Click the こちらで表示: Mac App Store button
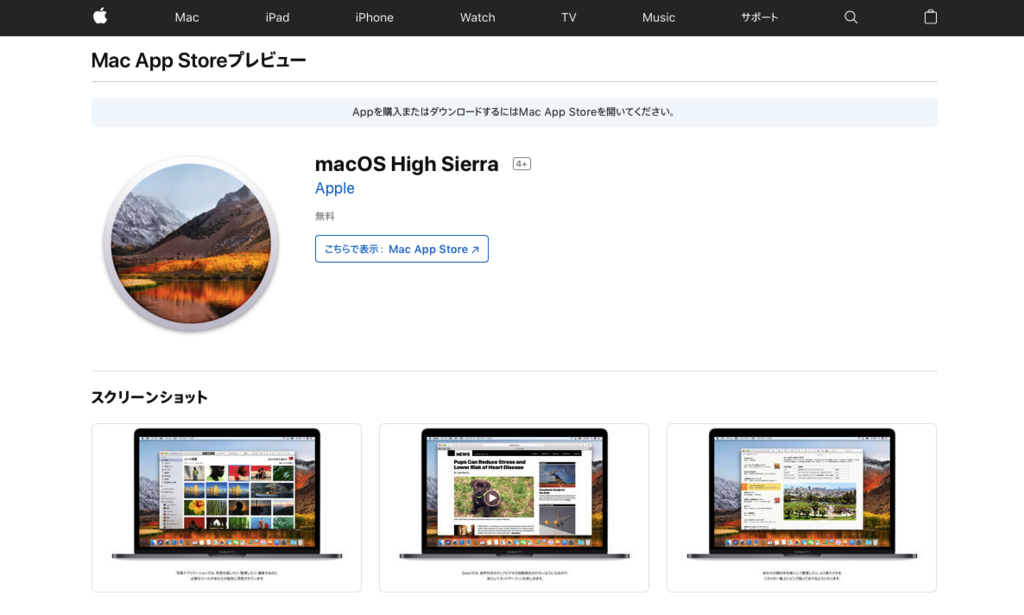1024x615 pixels. click(x=402, y=249)
